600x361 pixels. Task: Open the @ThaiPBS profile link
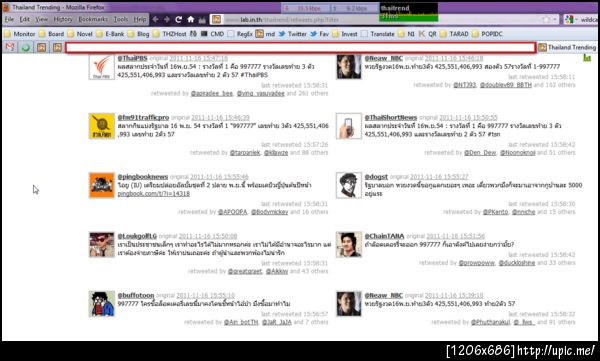point(132,58)
